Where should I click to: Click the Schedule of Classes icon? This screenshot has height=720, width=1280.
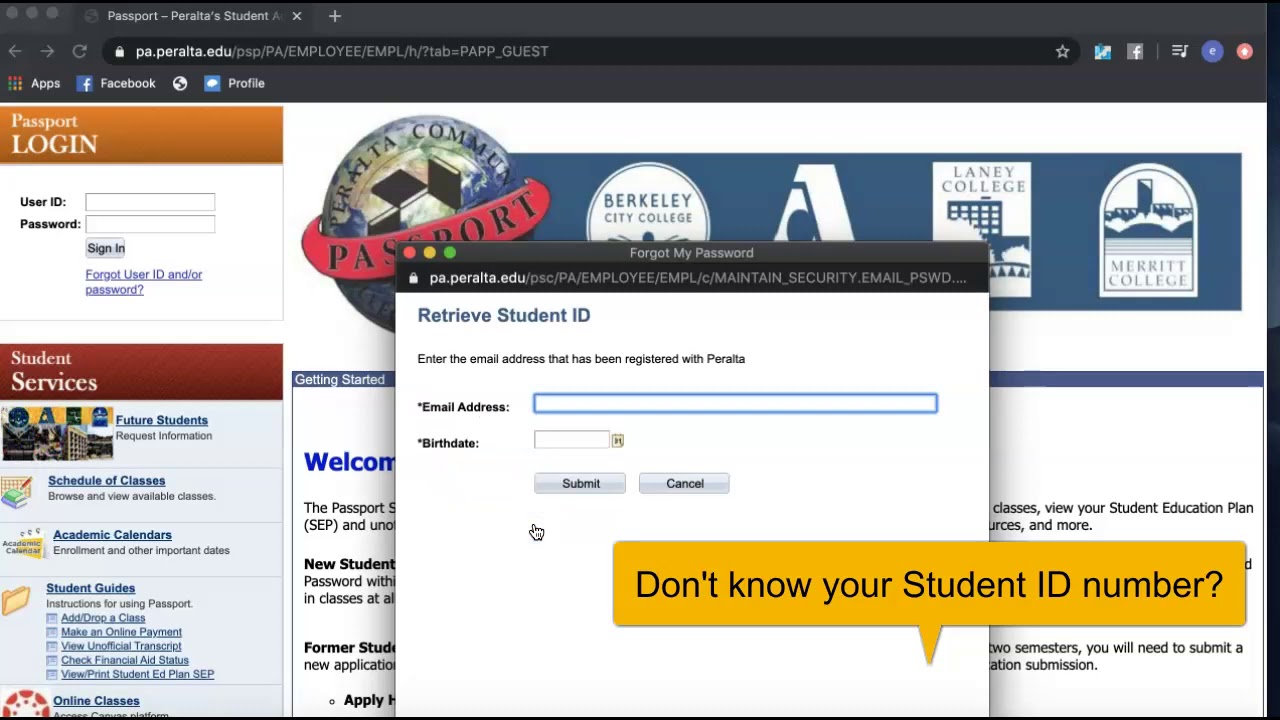[16, 491]
